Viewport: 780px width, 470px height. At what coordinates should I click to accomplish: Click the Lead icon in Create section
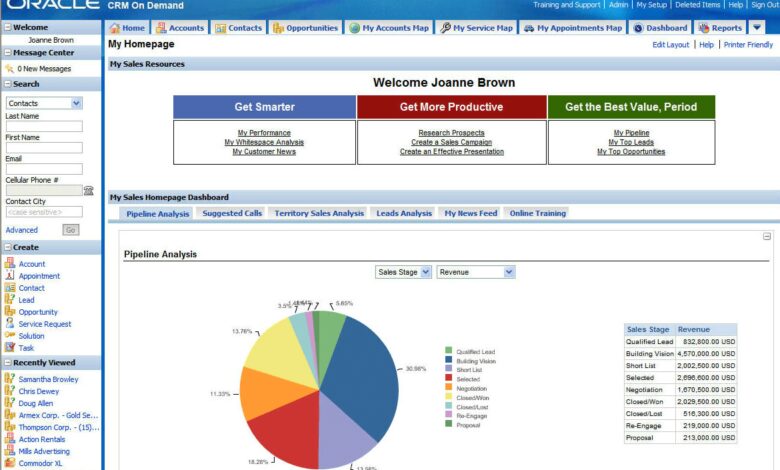coord(10,299)
